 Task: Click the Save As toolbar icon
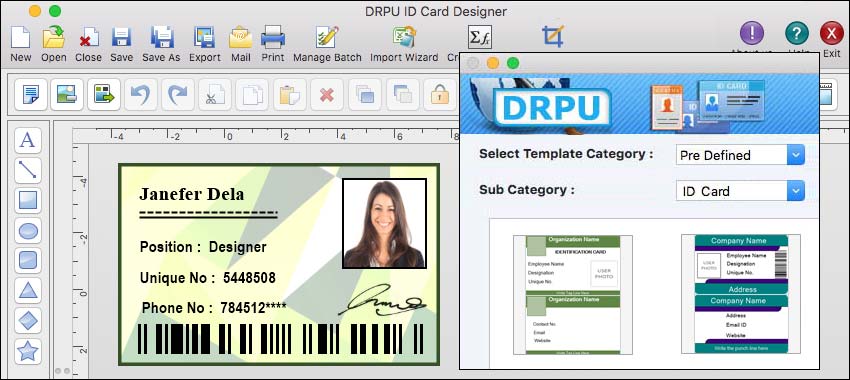(161, 37)
